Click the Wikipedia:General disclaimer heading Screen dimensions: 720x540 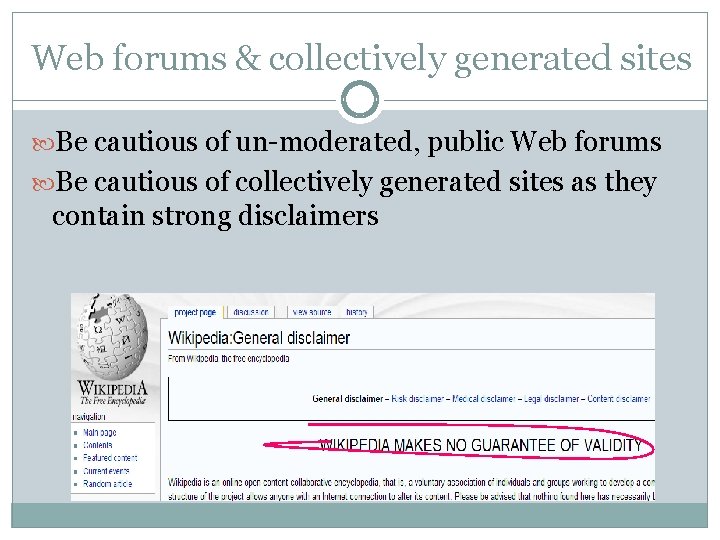[259, 338]
